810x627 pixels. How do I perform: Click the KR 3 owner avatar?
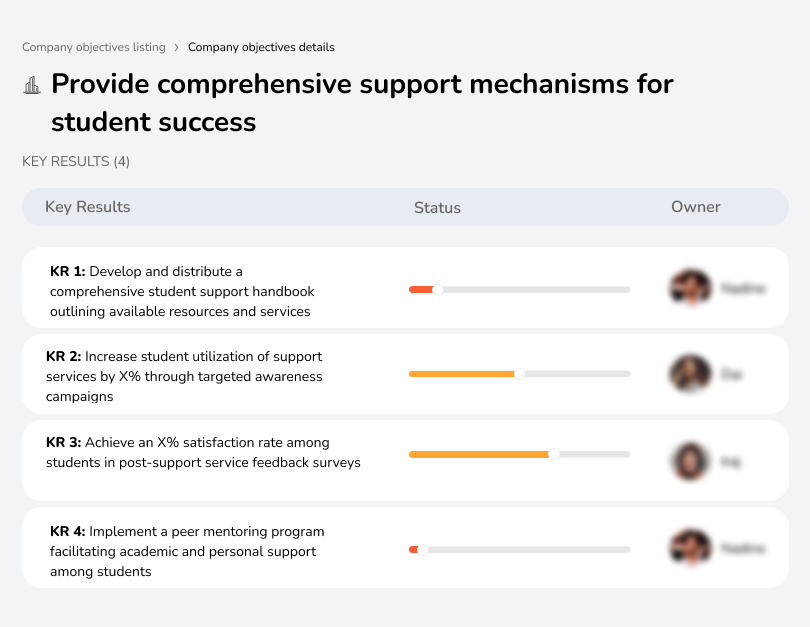tap(691, 461)
